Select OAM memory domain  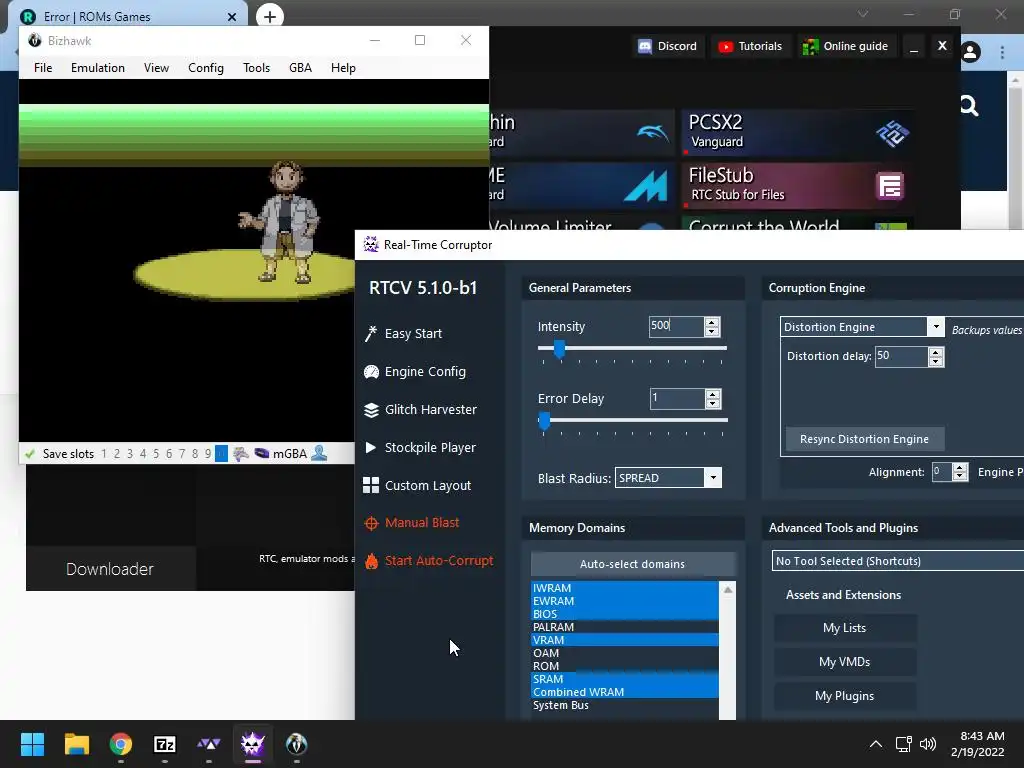625,653
